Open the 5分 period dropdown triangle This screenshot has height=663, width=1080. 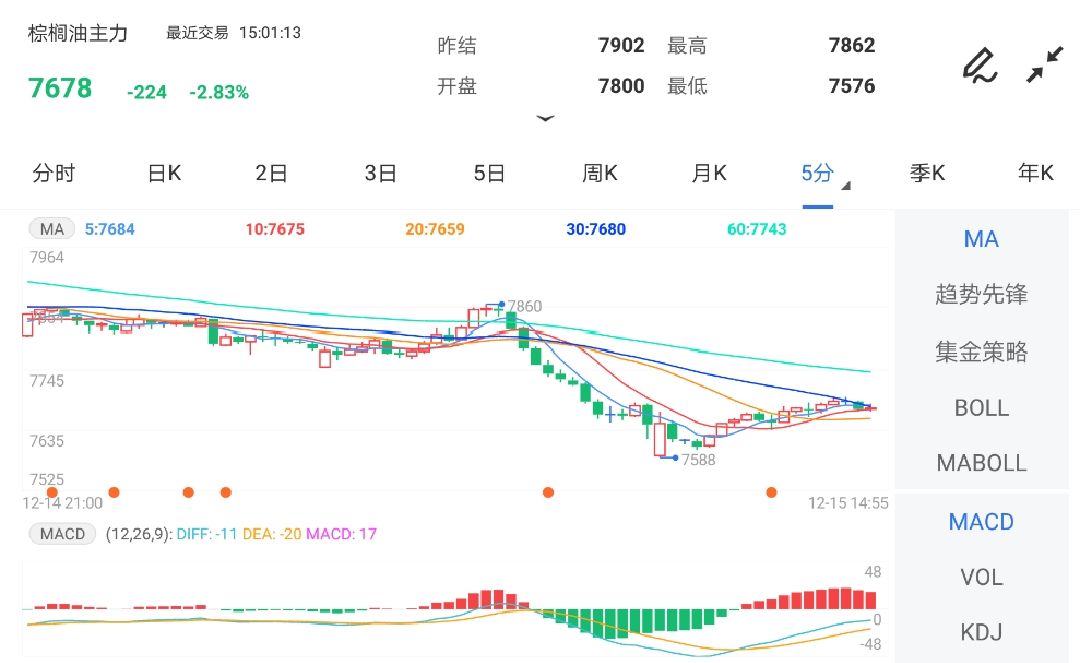pyautogui.click(x=847, y=186)
